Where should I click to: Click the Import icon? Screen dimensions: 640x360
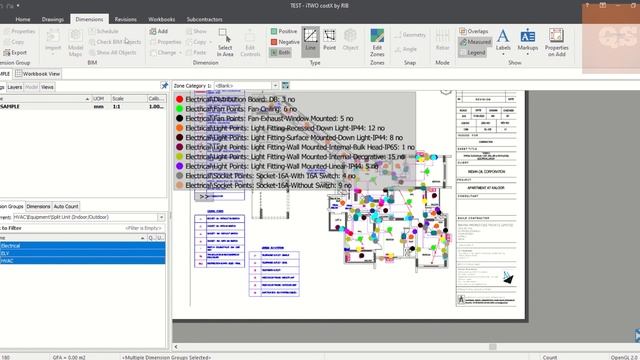[x=53, y=40]
